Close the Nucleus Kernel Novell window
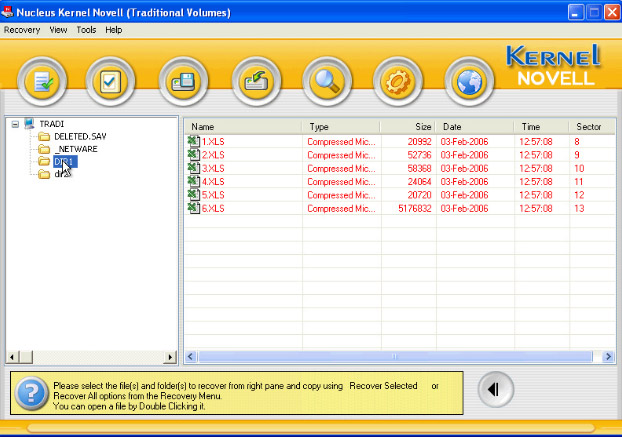Image resolution: width=622 pixels, height=437 pixels. pyautogui.click(x=612, y=12)
